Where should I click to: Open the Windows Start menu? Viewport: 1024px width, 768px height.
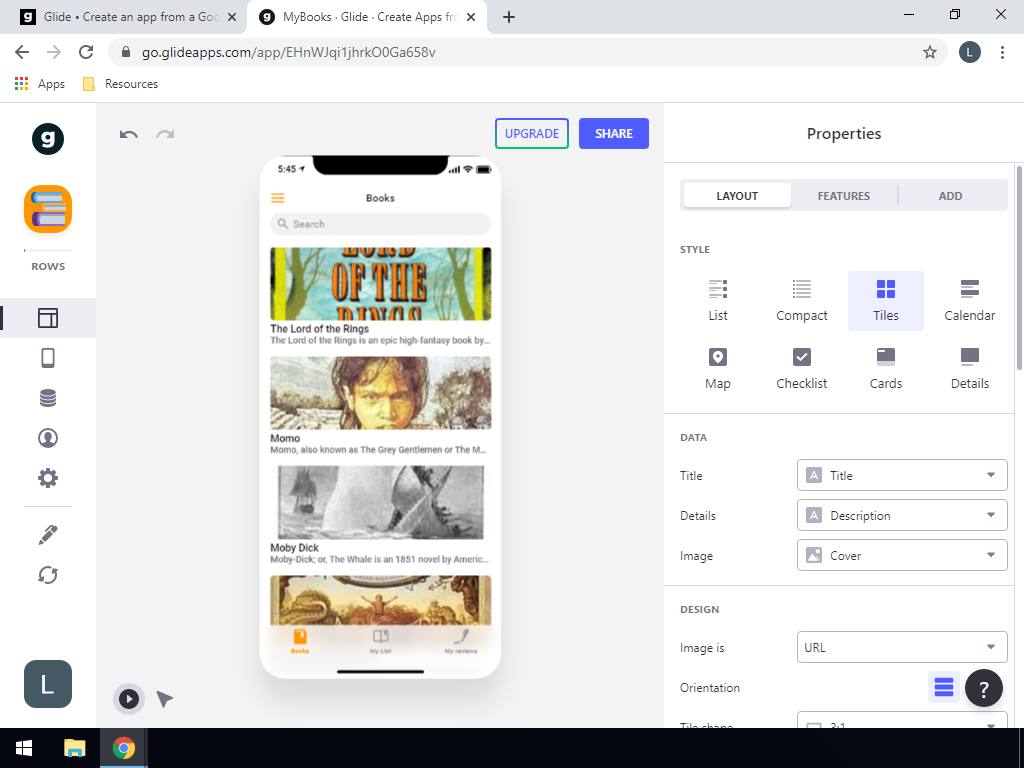(x=24, y=748)
